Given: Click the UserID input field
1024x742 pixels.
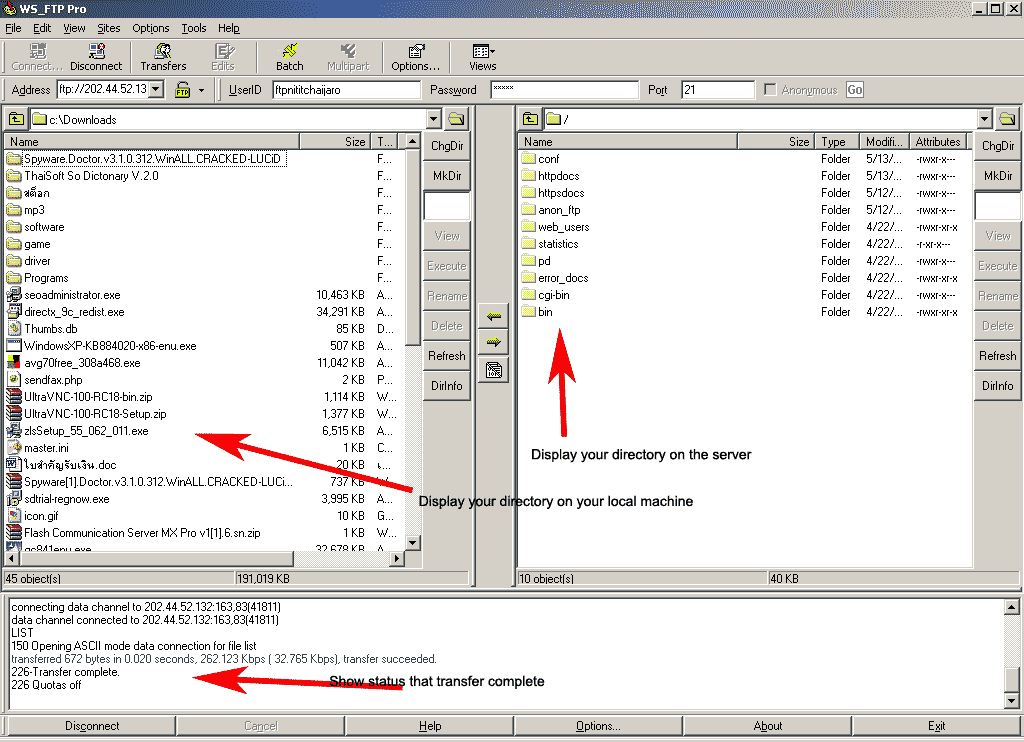Looking at the screenshot, I should click(346, 89).
